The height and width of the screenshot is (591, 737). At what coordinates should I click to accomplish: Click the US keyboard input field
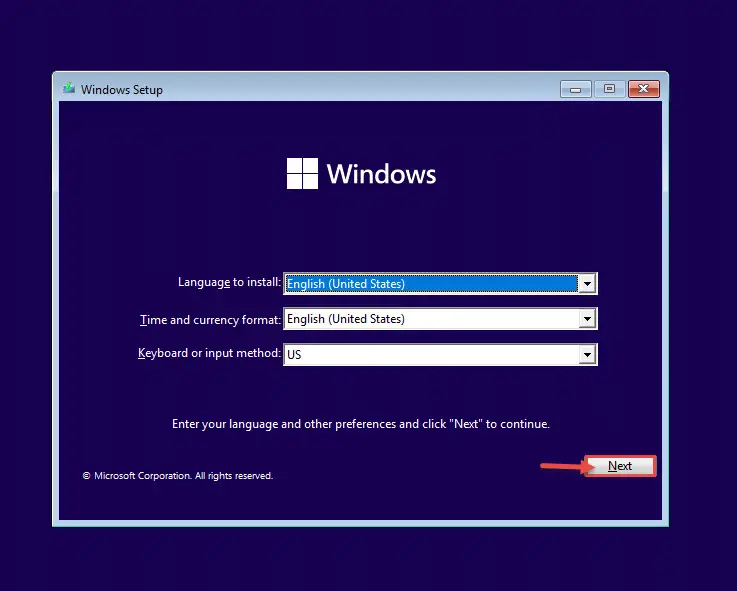point(431,355)
